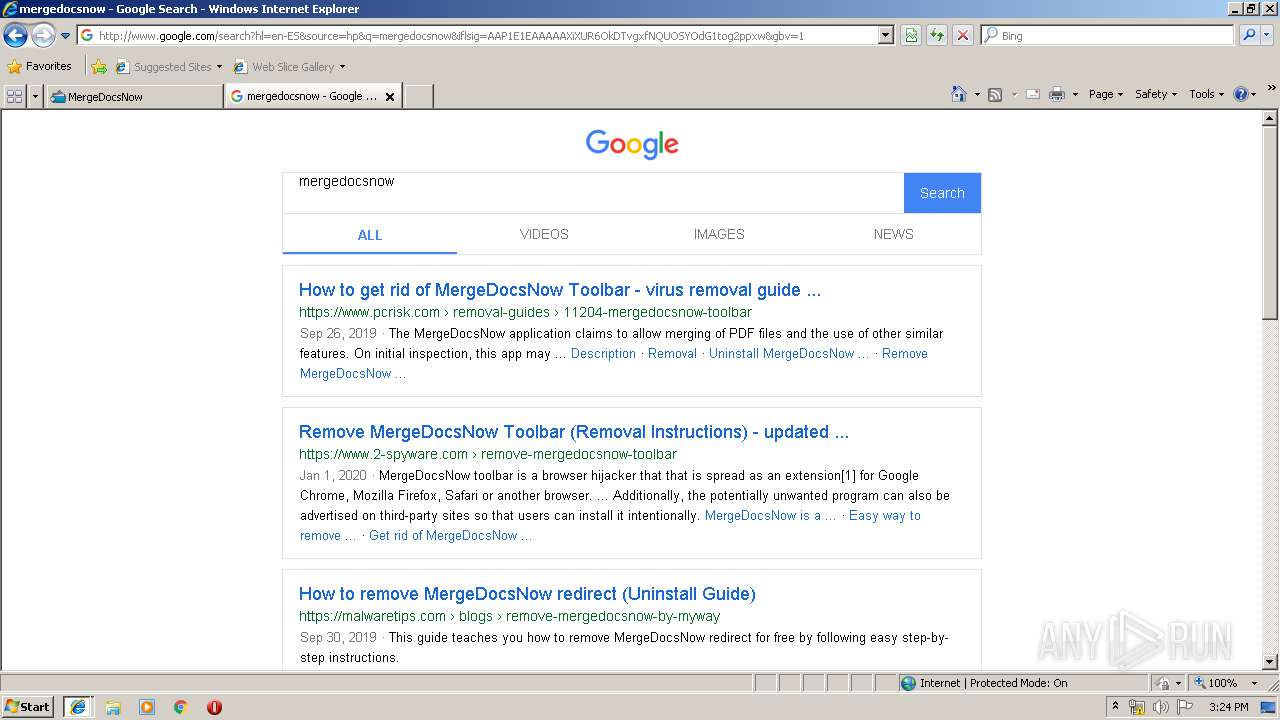Run Bing search with the magnifier icon
Viewport: 1280px width, 720px height.
pyautogui.click(x=1248, y=36)
